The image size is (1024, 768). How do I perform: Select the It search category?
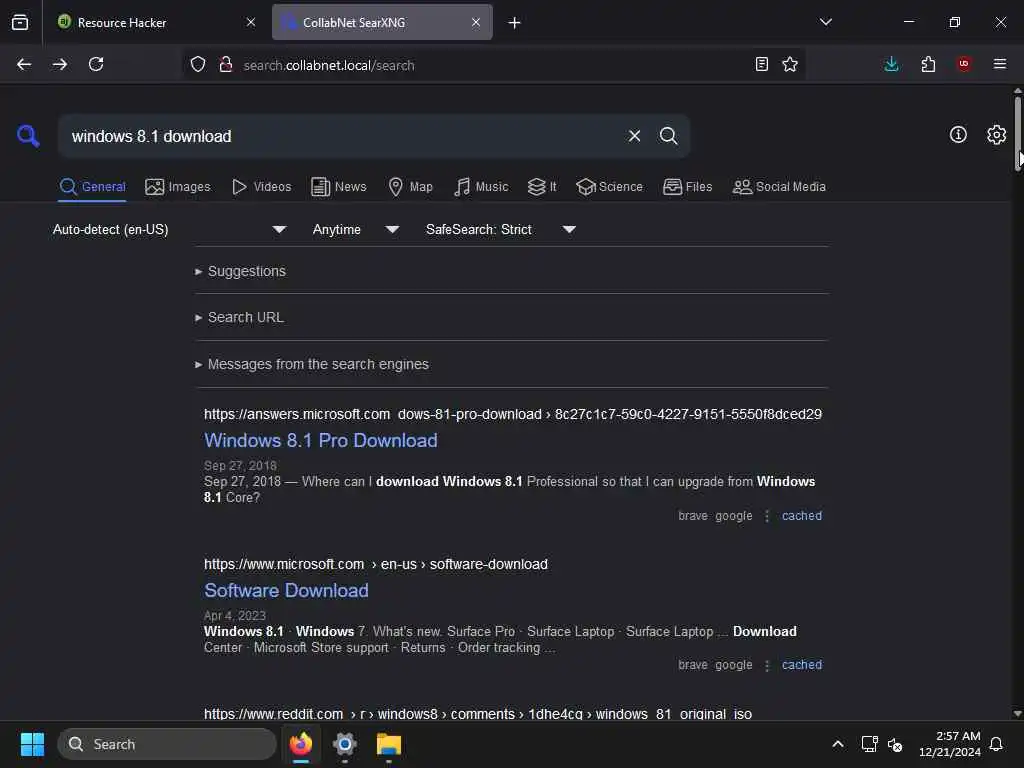542,187
